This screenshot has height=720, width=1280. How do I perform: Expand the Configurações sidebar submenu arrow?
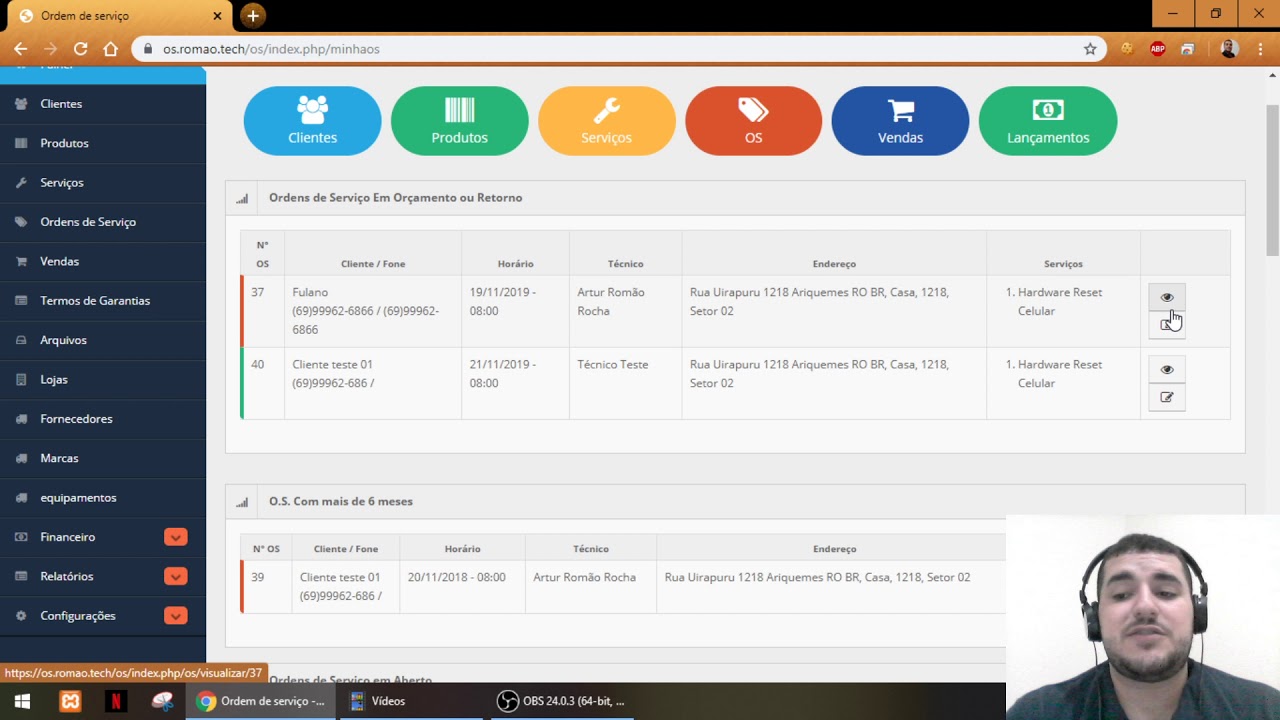[x=175, y=616]
